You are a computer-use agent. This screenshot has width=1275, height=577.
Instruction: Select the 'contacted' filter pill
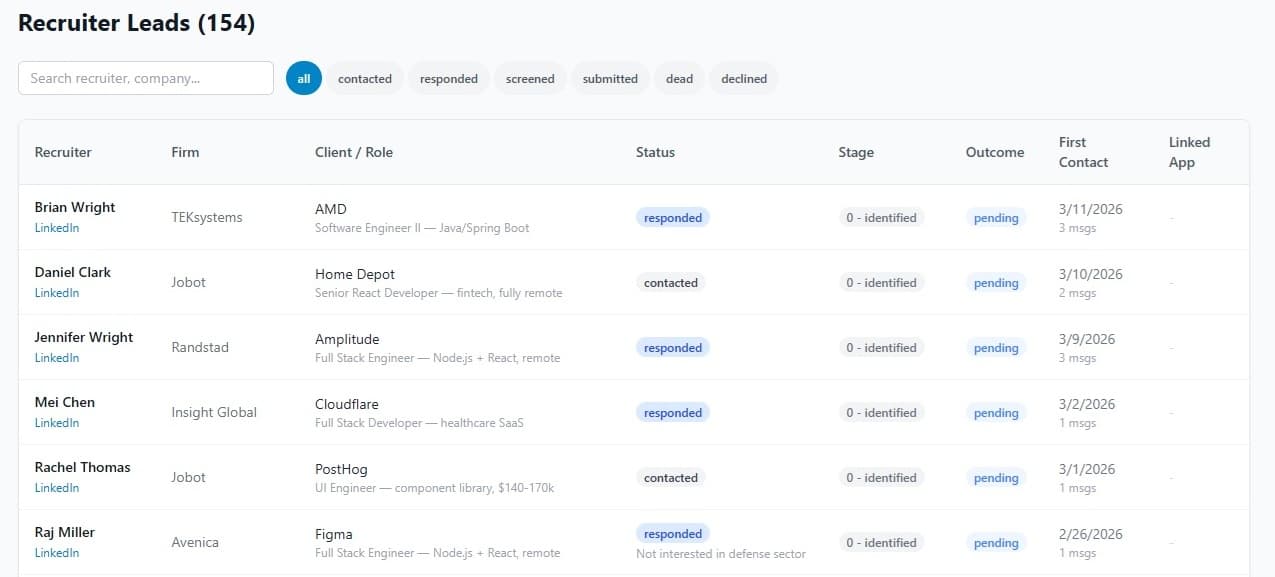pyautogui.click(x=364, y=78)
